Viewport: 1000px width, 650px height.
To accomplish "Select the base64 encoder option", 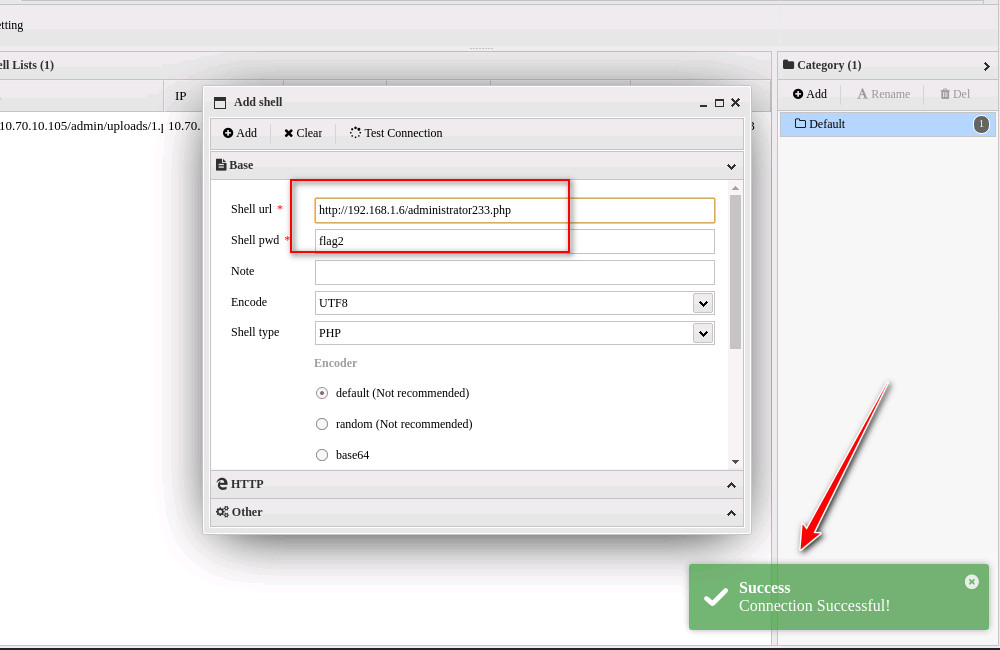I will (x=322, y=455).
